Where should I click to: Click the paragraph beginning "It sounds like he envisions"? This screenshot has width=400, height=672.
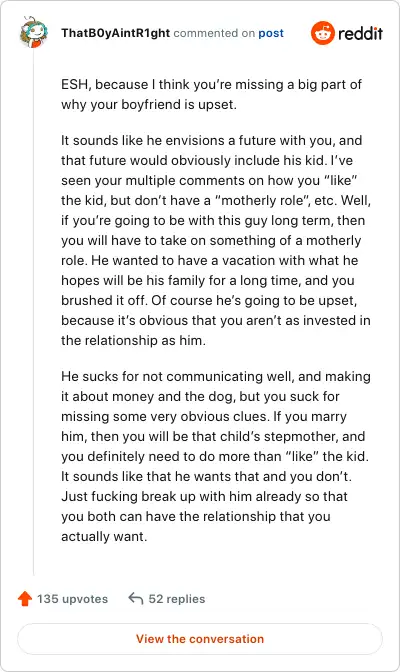pyautogui.click(x=216, y=240)
